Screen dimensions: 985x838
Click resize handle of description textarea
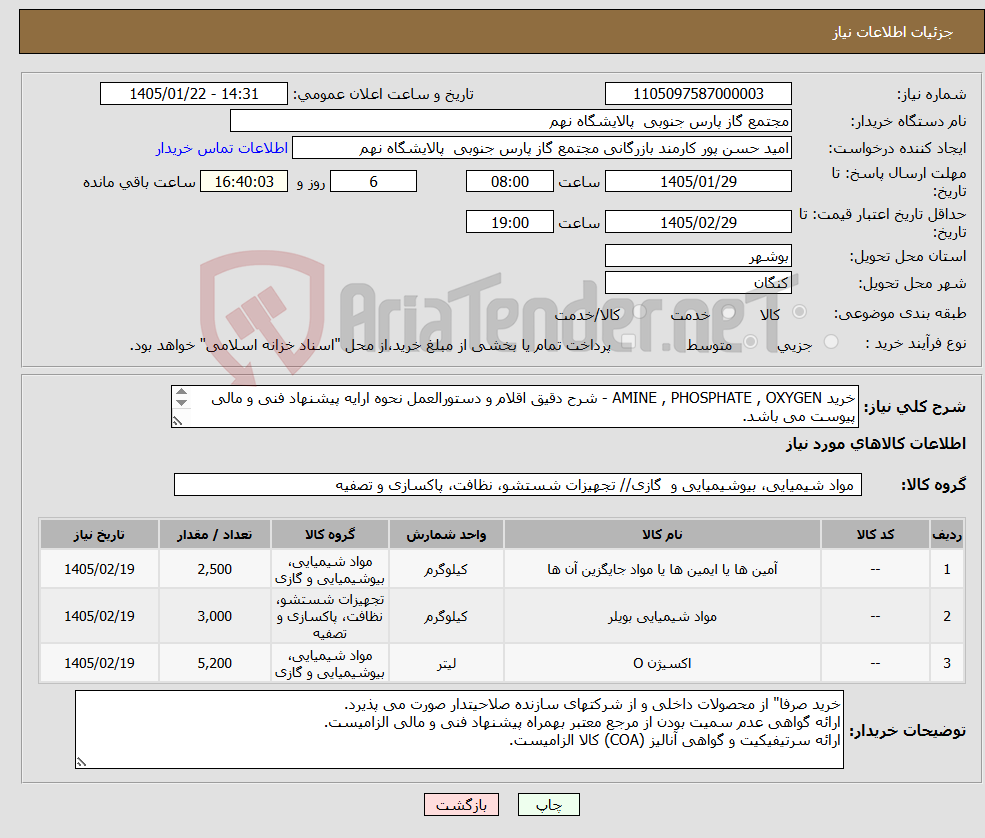tap(178, 421)
